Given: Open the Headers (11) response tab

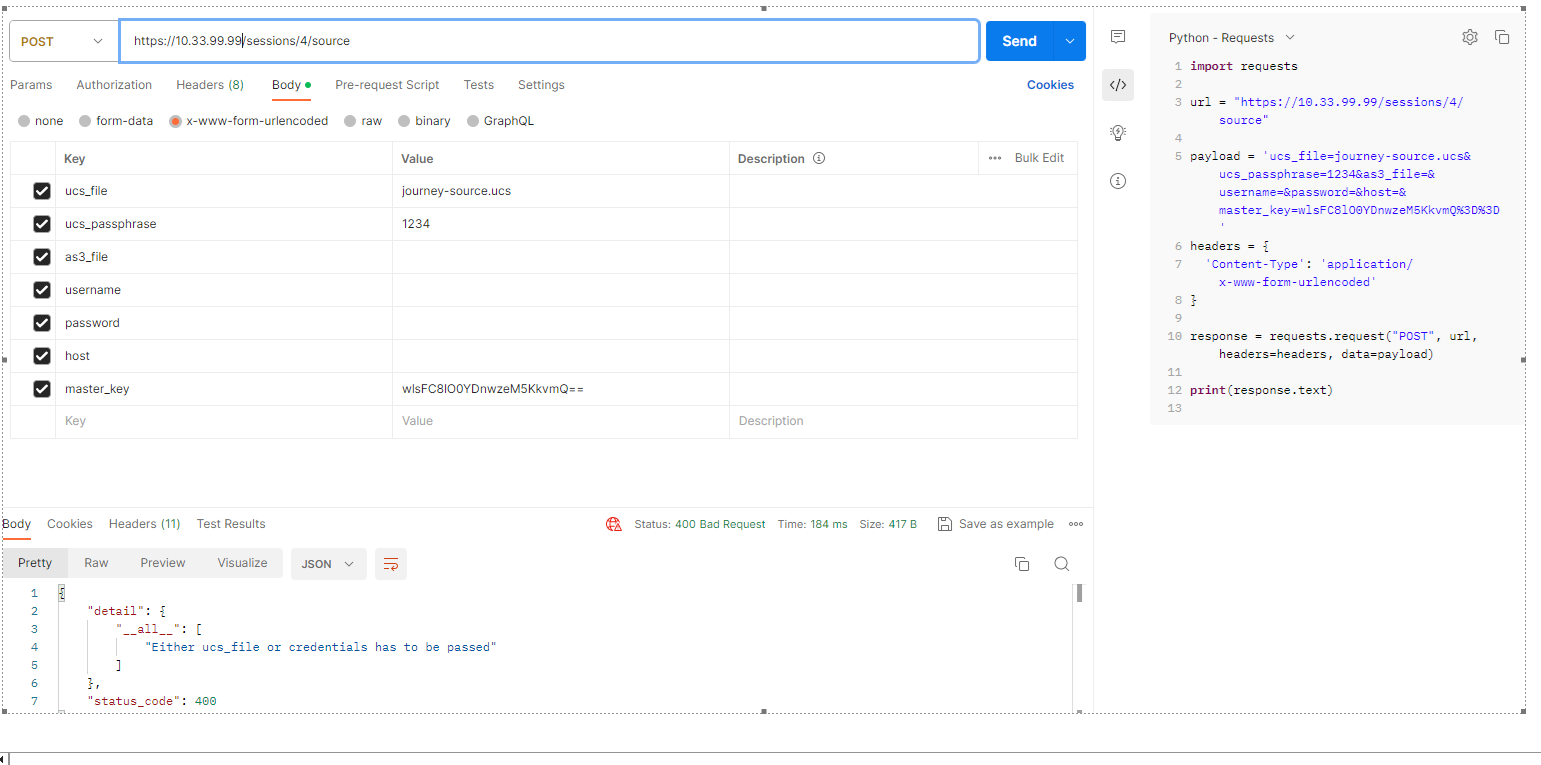Looking at the screenshot, I should point(144,524).
